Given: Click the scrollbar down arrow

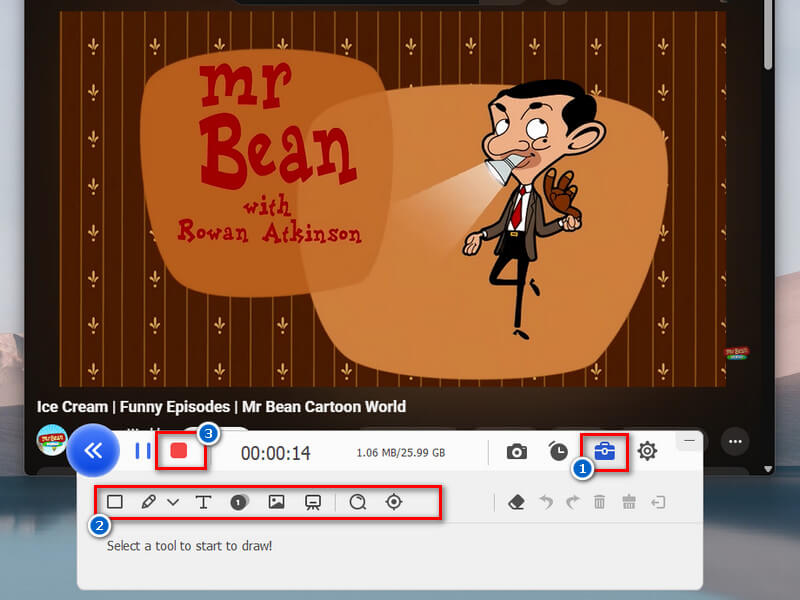Looking at the screenshot, I should coord(768,469).
